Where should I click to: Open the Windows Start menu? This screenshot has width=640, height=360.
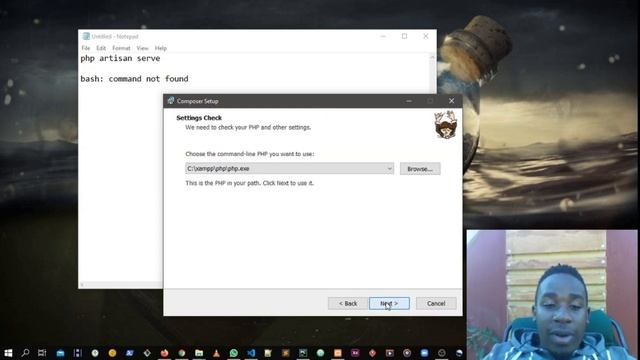click(8, 353)
